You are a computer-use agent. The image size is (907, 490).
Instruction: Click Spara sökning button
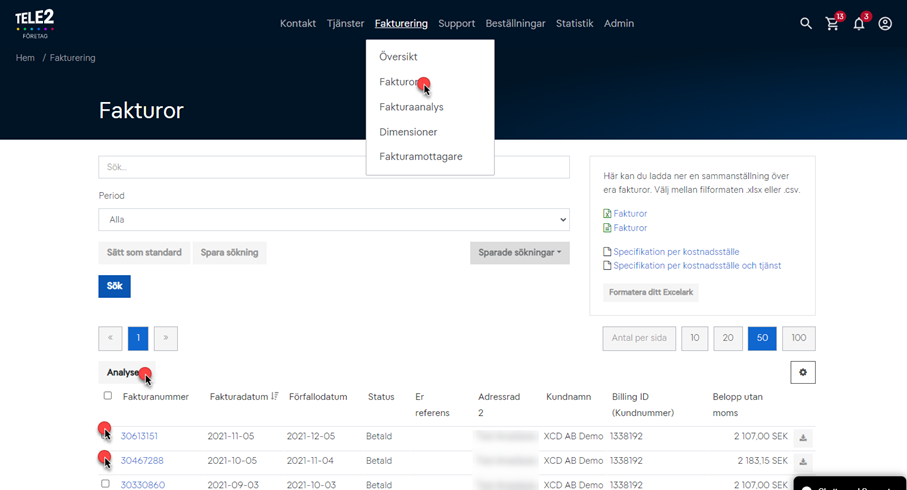pyautogui.click(x=230, y=253)
